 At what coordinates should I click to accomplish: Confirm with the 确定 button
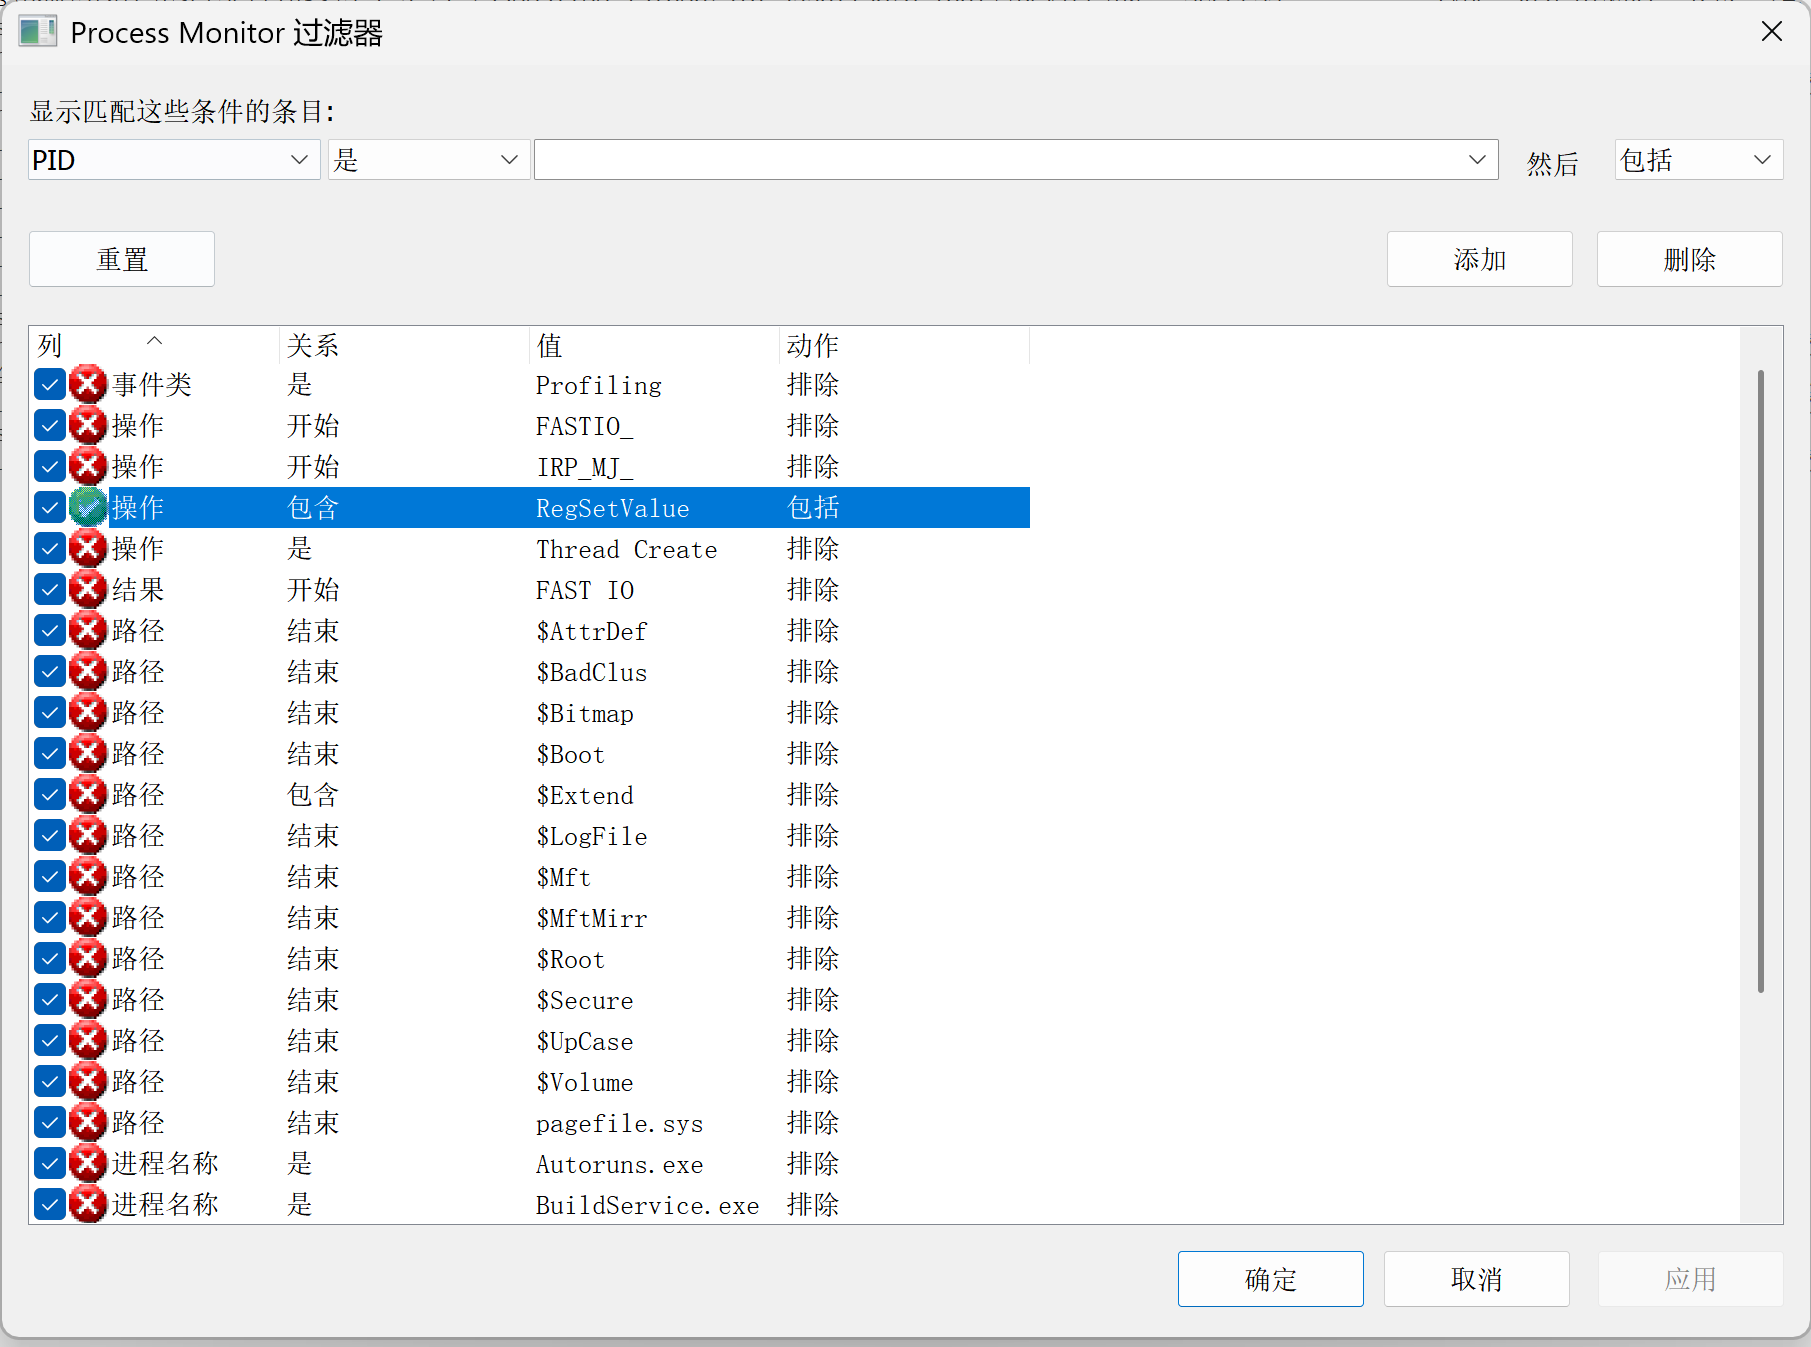point(1270,1278)
